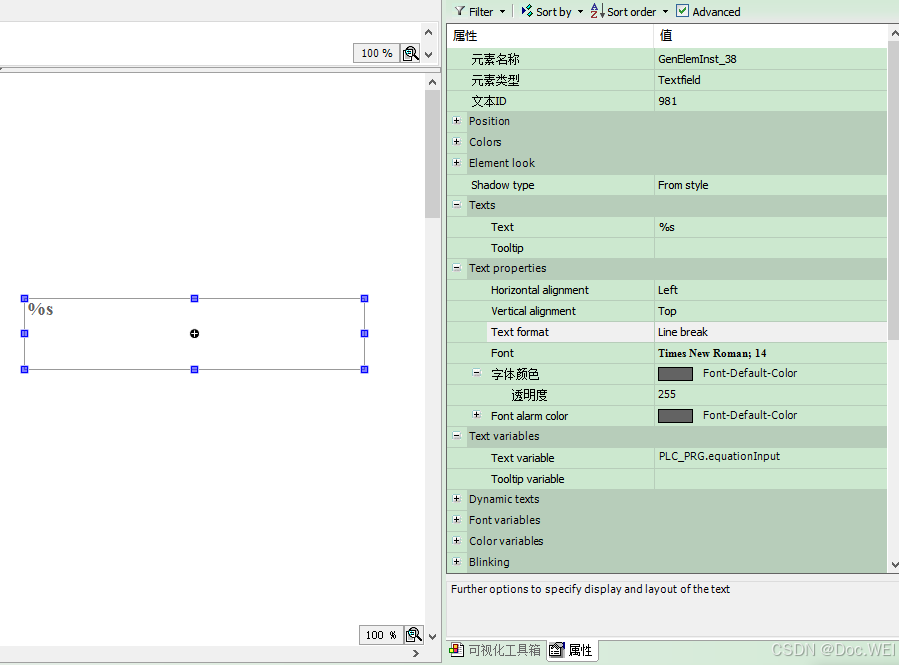The image size is (899, 665).
Task: Expand the Font alarm color group
Action: [x=476, y=415]
